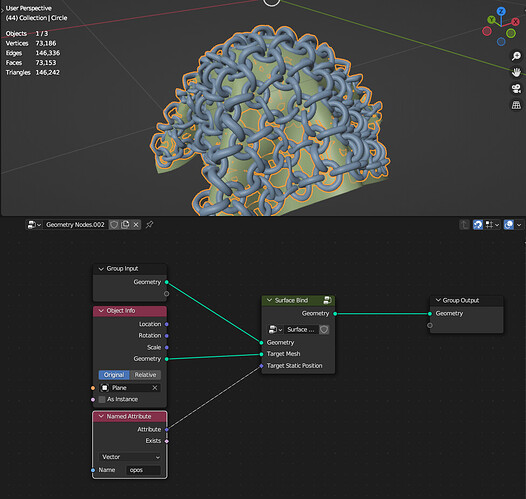Click the red X axis on gizmo
Viewport: 526px width, 499px height.
coord(515,22)
